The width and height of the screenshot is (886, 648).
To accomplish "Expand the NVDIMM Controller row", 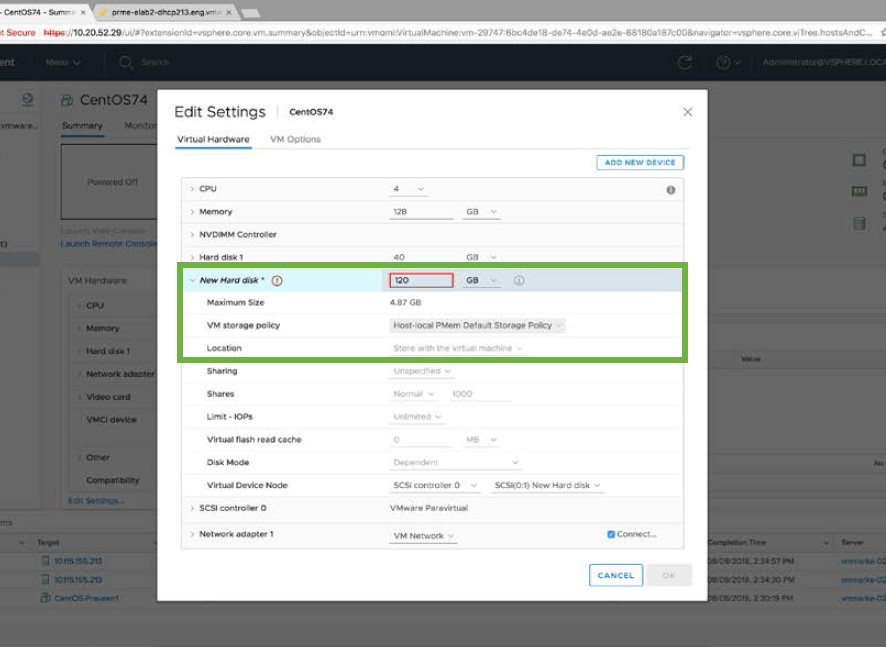I will click(192, 234).
